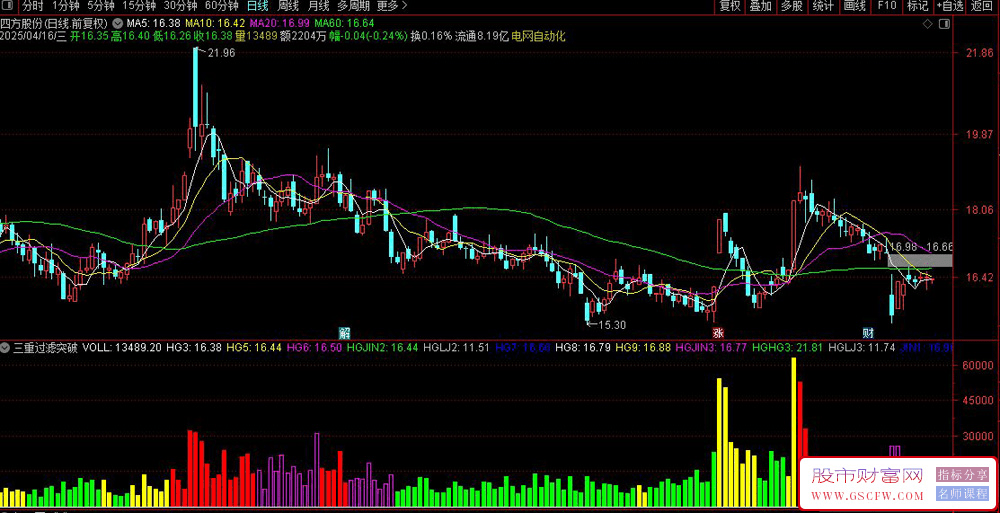
Task: Open the 更多 periods expander
Action: (x=392, y=6)
